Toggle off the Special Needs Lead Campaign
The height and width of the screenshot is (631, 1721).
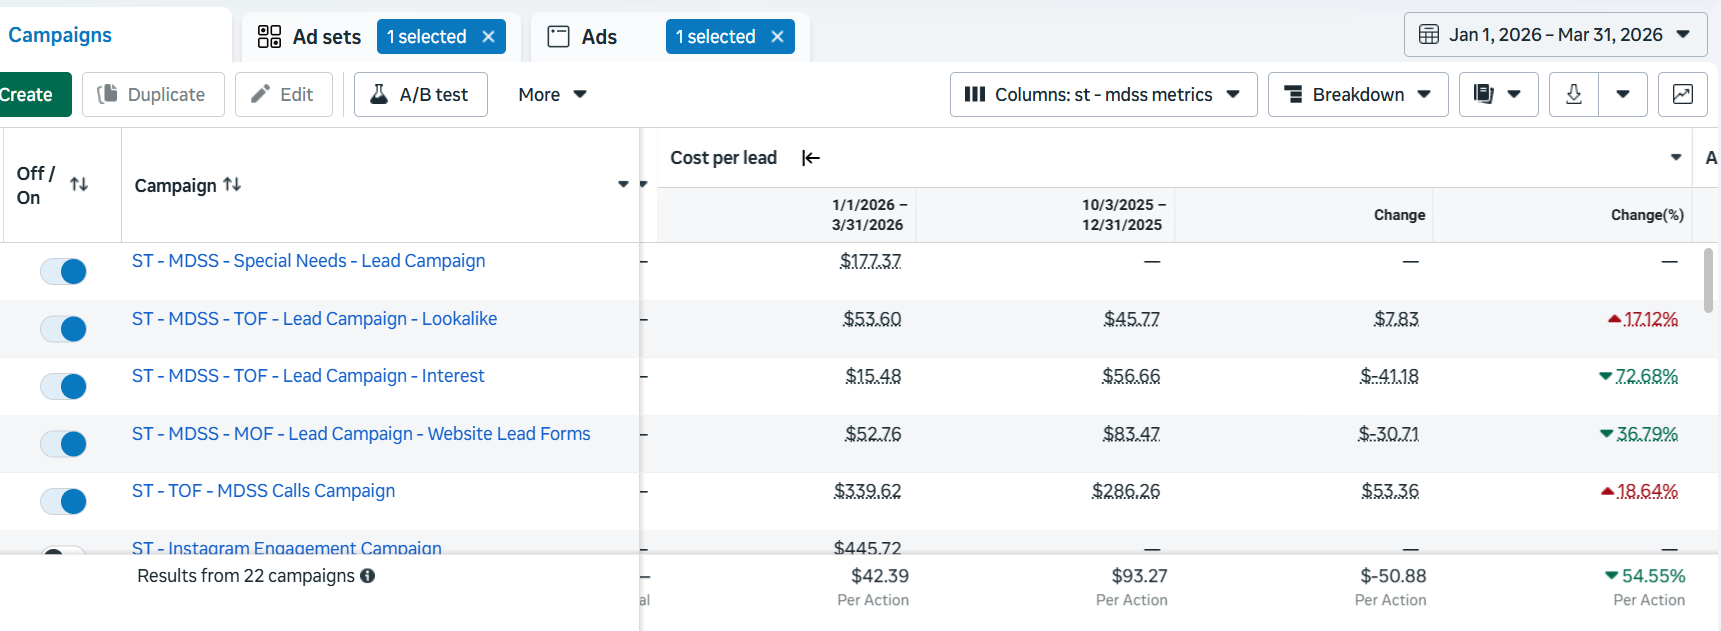[x=63, y=271]
